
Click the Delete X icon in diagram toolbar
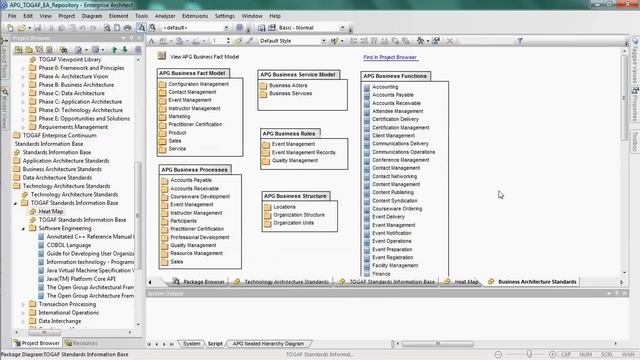[x=449, y=41]
